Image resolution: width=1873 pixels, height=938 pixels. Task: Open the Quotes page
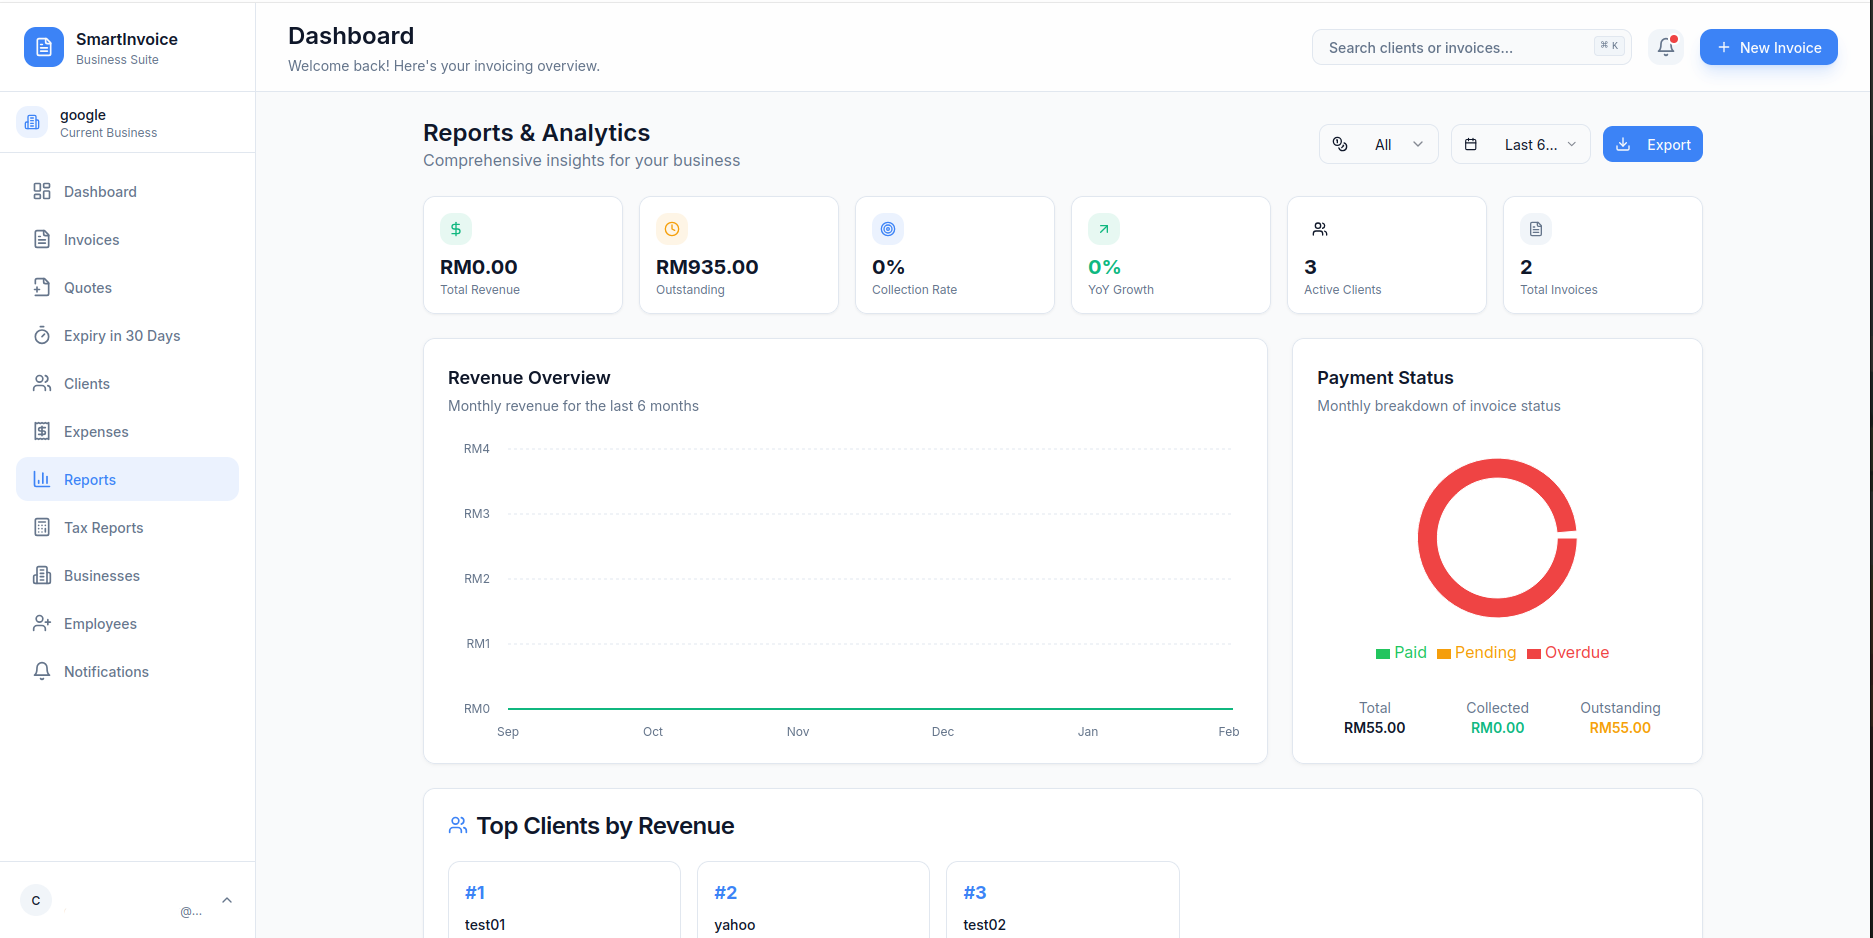click(x=127, y=287)
